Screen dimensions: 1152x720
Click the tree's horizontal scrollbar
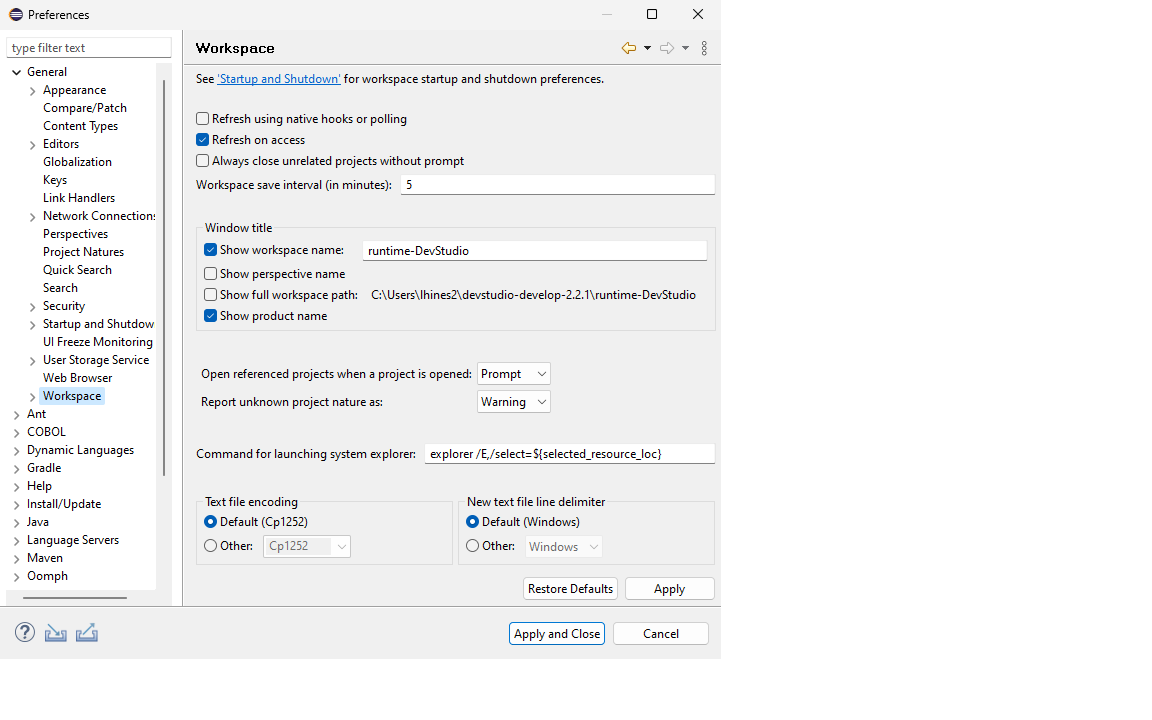75,598
